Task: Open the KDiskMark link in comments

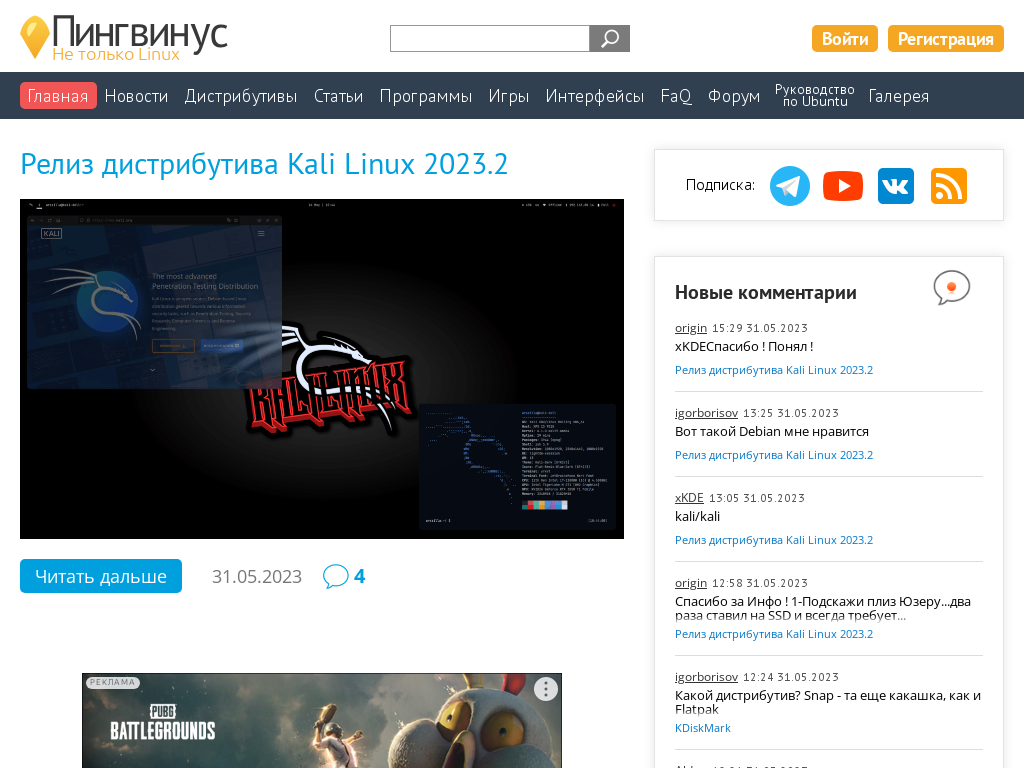Action: click(x=703, y=728)
